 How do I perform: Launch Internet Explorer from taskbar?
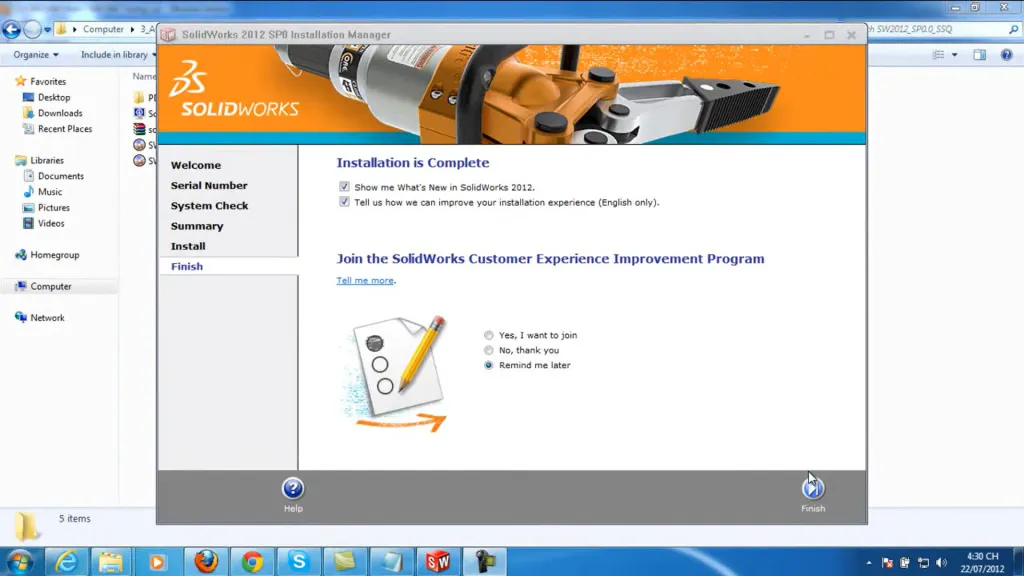[x=67, y=562]
